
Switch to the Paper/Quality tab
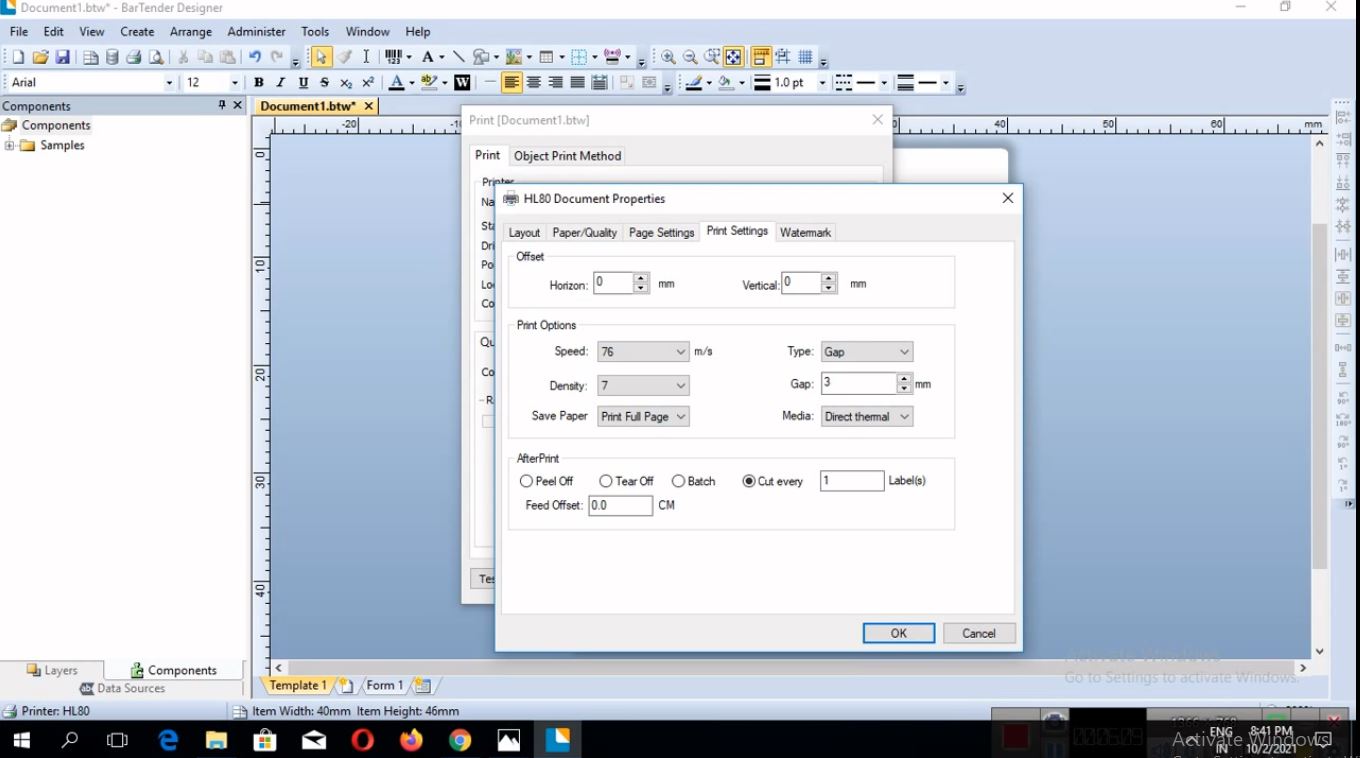(x=584, y=232)
